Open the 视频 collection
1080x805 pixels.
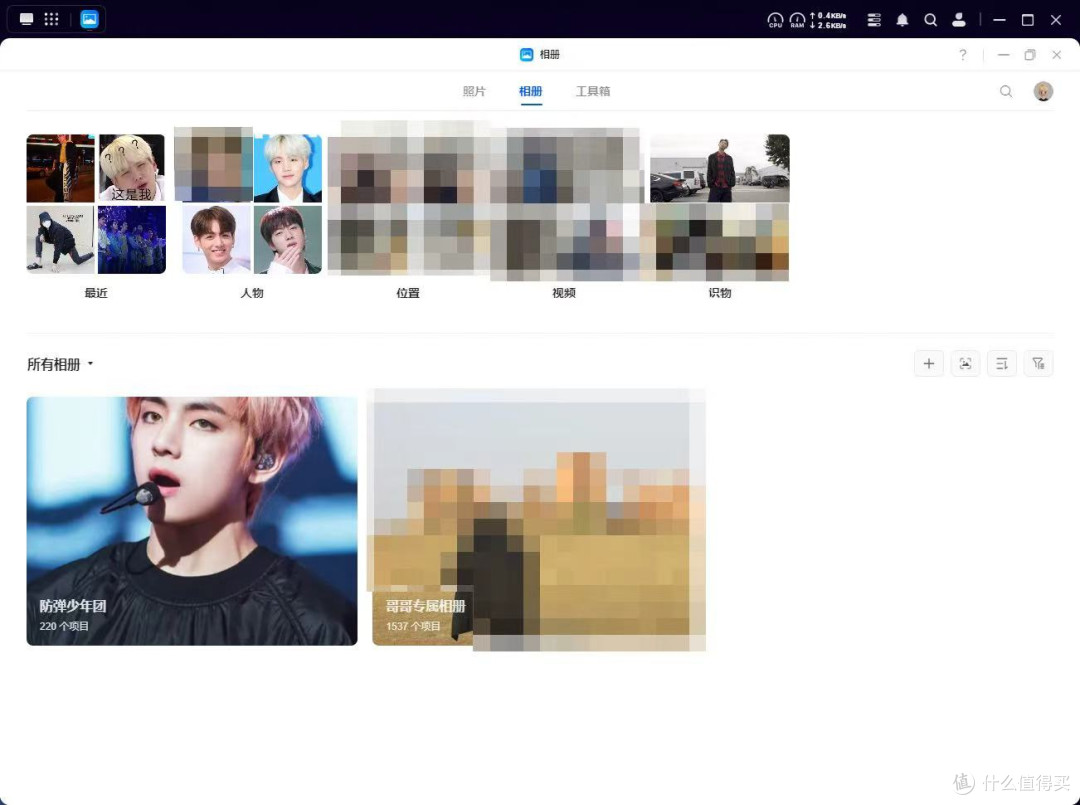pos(564,204)
